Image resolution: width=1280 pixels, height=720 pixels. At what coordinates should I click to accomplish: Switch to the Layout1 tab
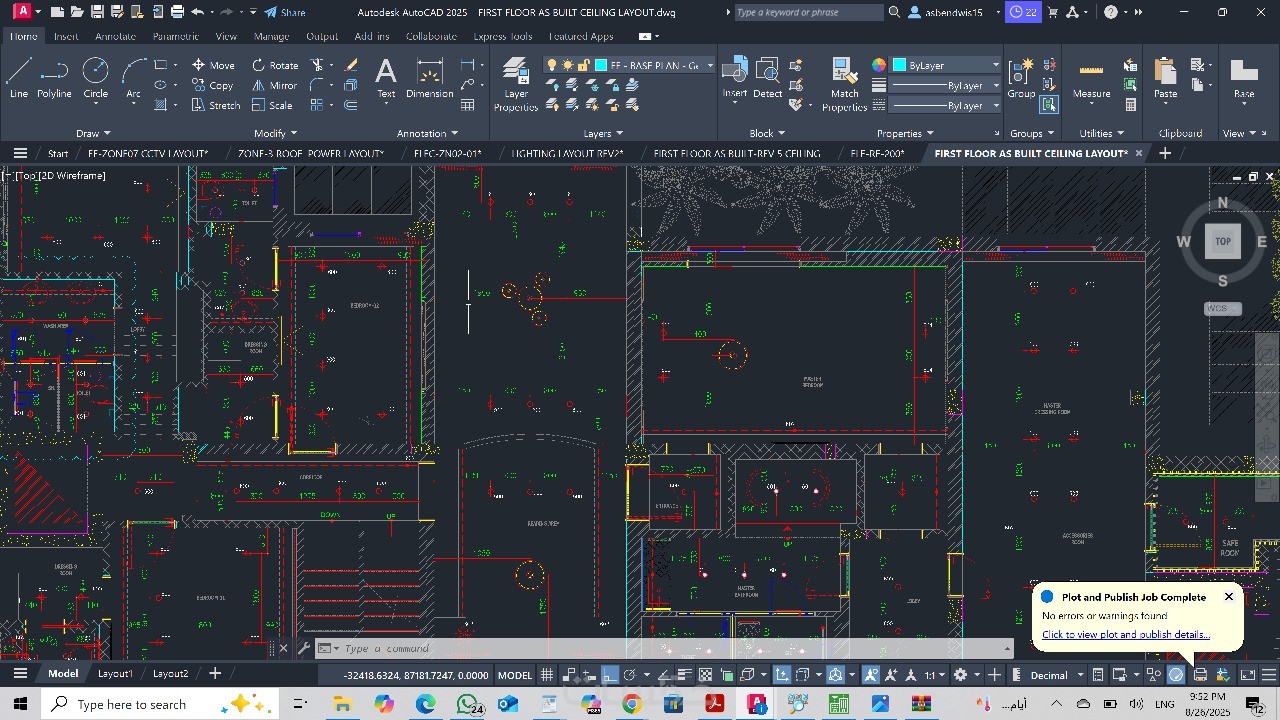point(115,673)
